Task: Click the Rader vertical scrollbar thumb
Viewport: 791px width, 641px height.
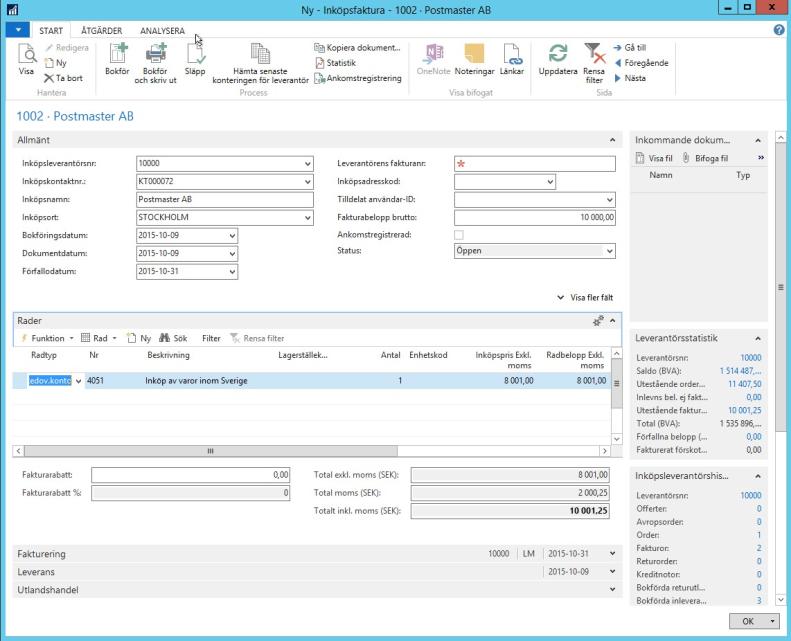Action: pyautogui.click(x=616, y=384)
